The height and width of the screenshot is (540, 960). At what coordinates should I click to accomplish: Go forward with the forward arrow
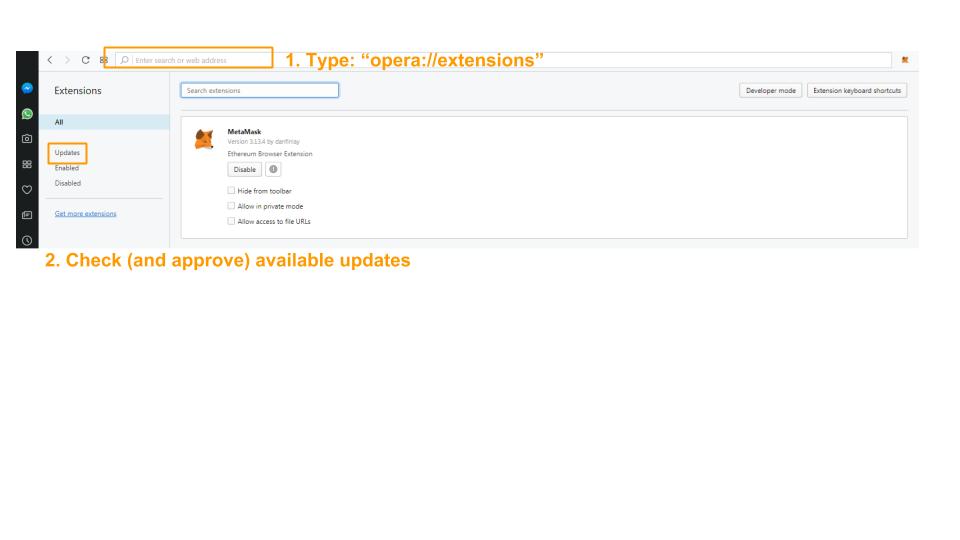pyautogui.click(x=67, y=60)
